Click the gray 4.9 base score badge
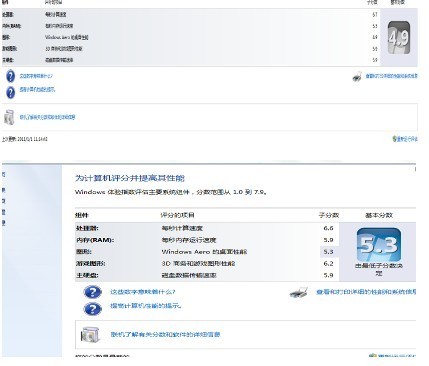 [x=399, y=37]
